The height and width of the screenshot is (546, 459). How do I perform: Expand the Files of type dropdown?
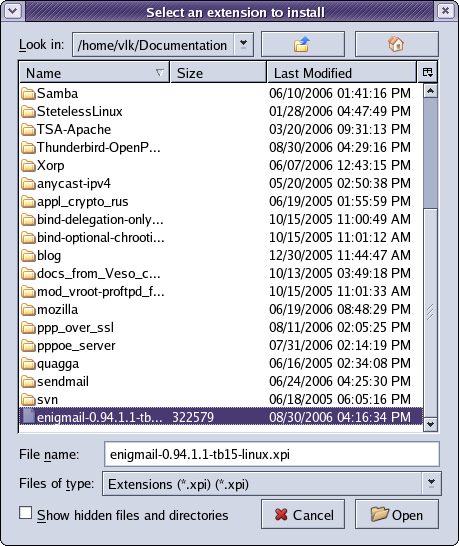click(x=431, y=483)
